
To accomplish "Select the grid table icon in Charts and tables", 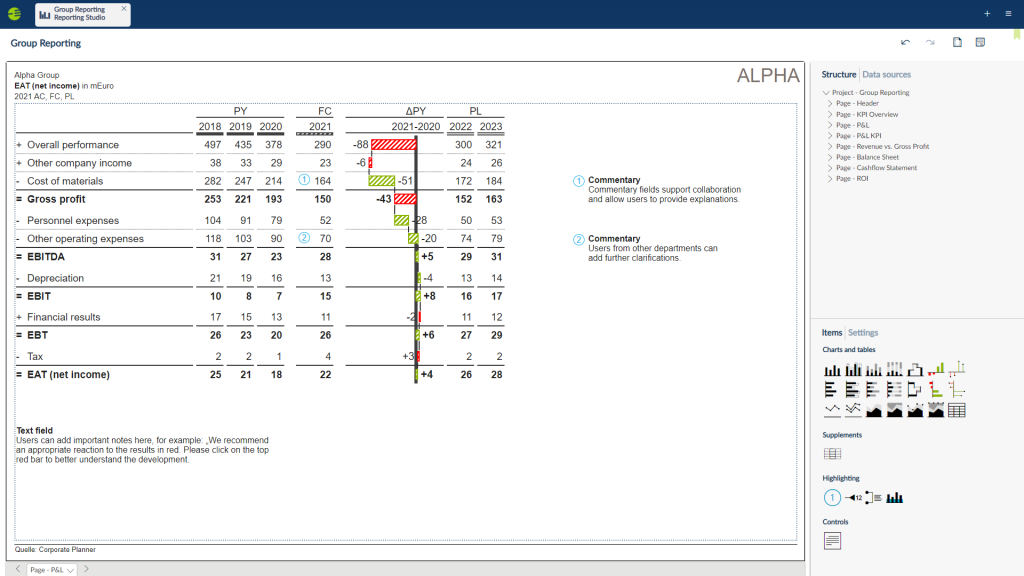I will pyautogui.click(x=956, y=410).
